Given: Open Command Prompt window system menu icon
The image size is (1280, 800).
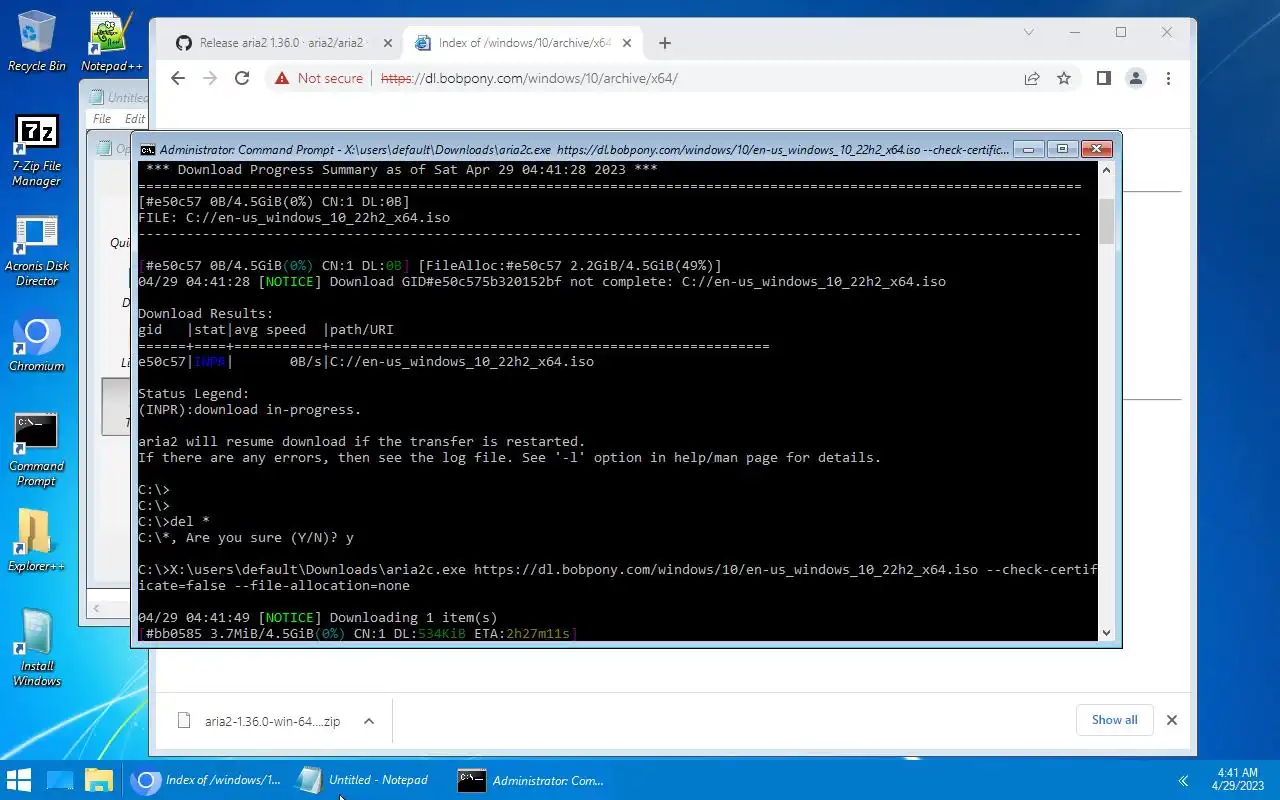Looking at the screenshot, I should 147,150.
